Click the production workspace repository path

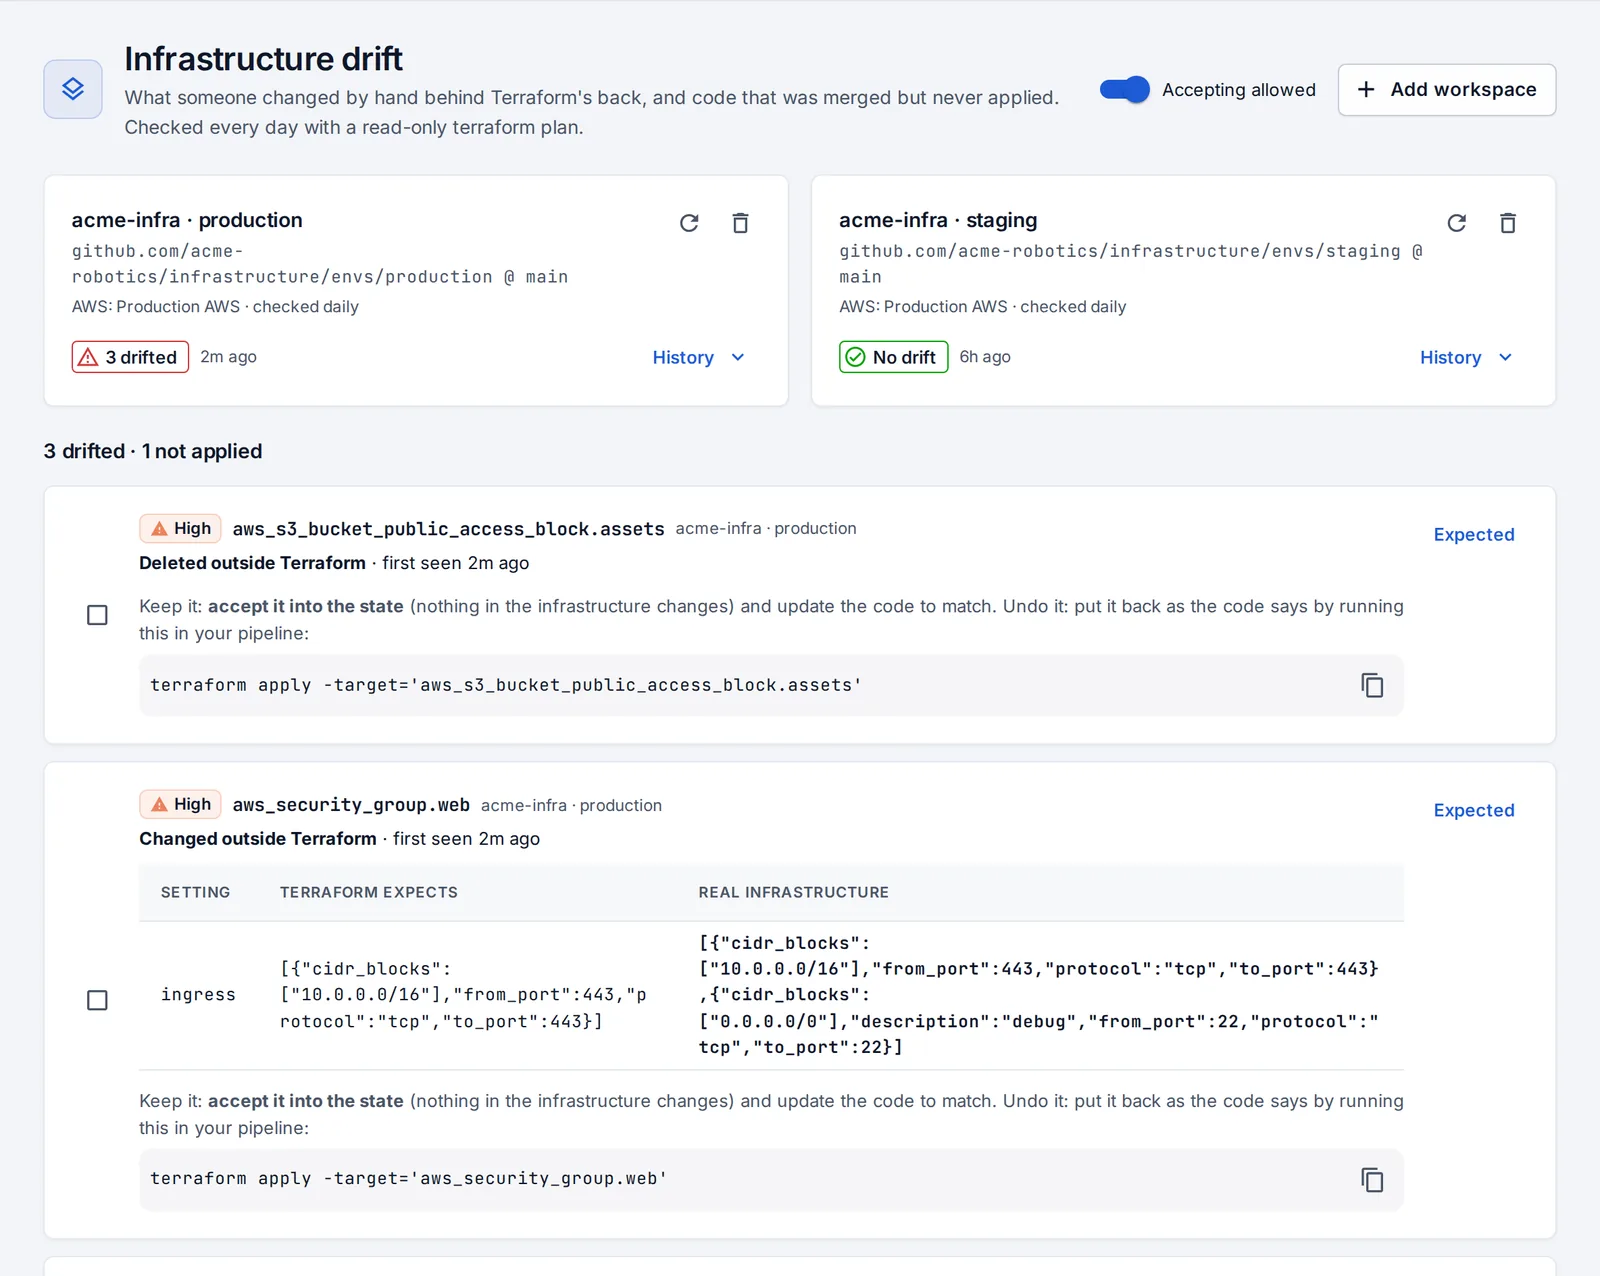click(320, 264)
